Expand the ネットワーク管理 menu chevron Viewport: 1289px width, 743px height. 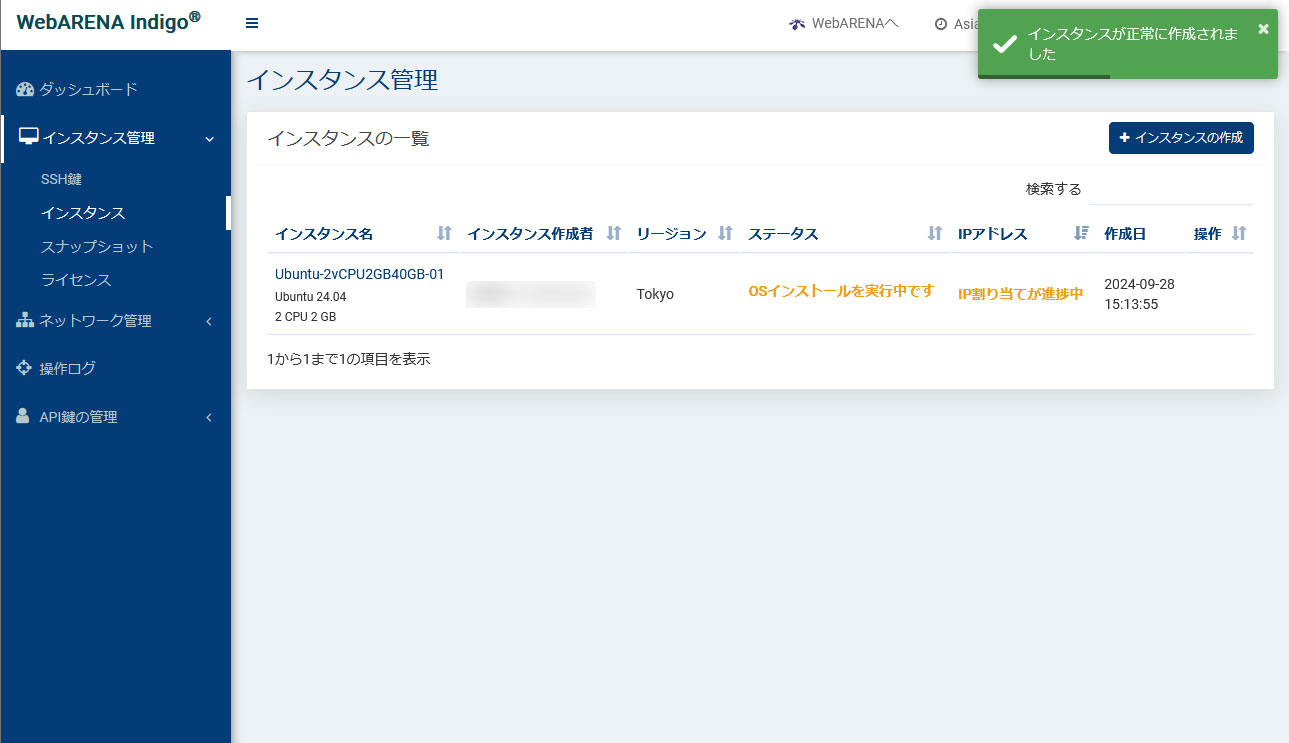pyautogui.click(x=209, y=321)
